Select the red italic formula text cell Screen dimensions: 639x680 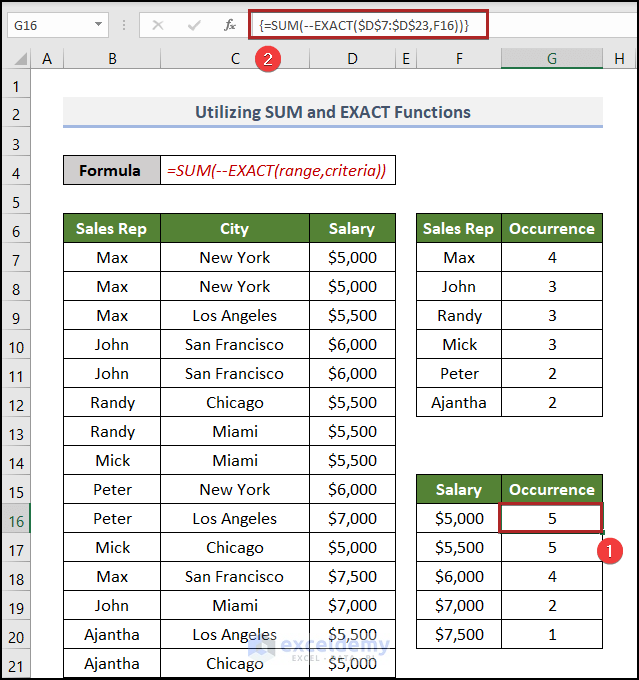point(276,170)
